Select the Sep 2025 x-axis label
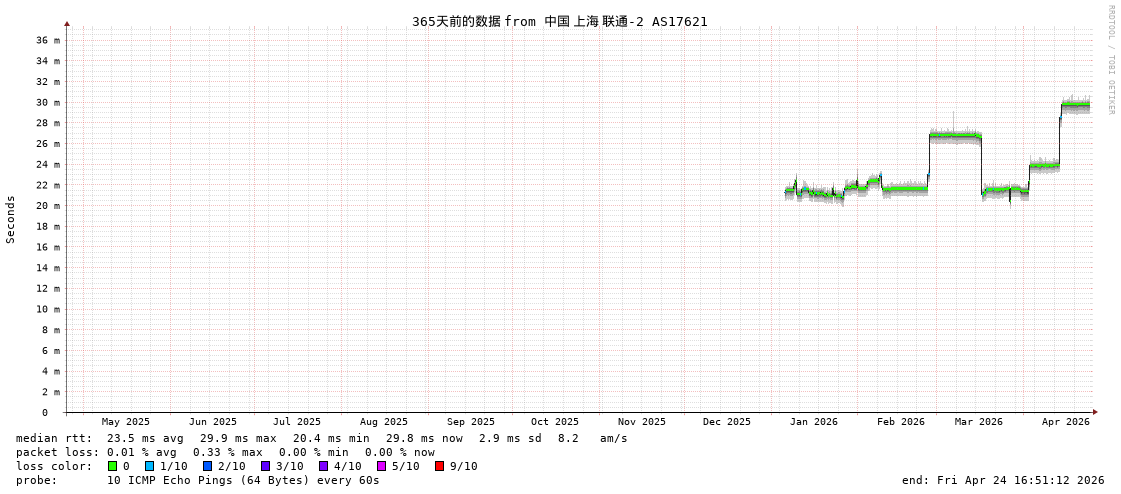The image size is (1121, 494). [470, 422]
